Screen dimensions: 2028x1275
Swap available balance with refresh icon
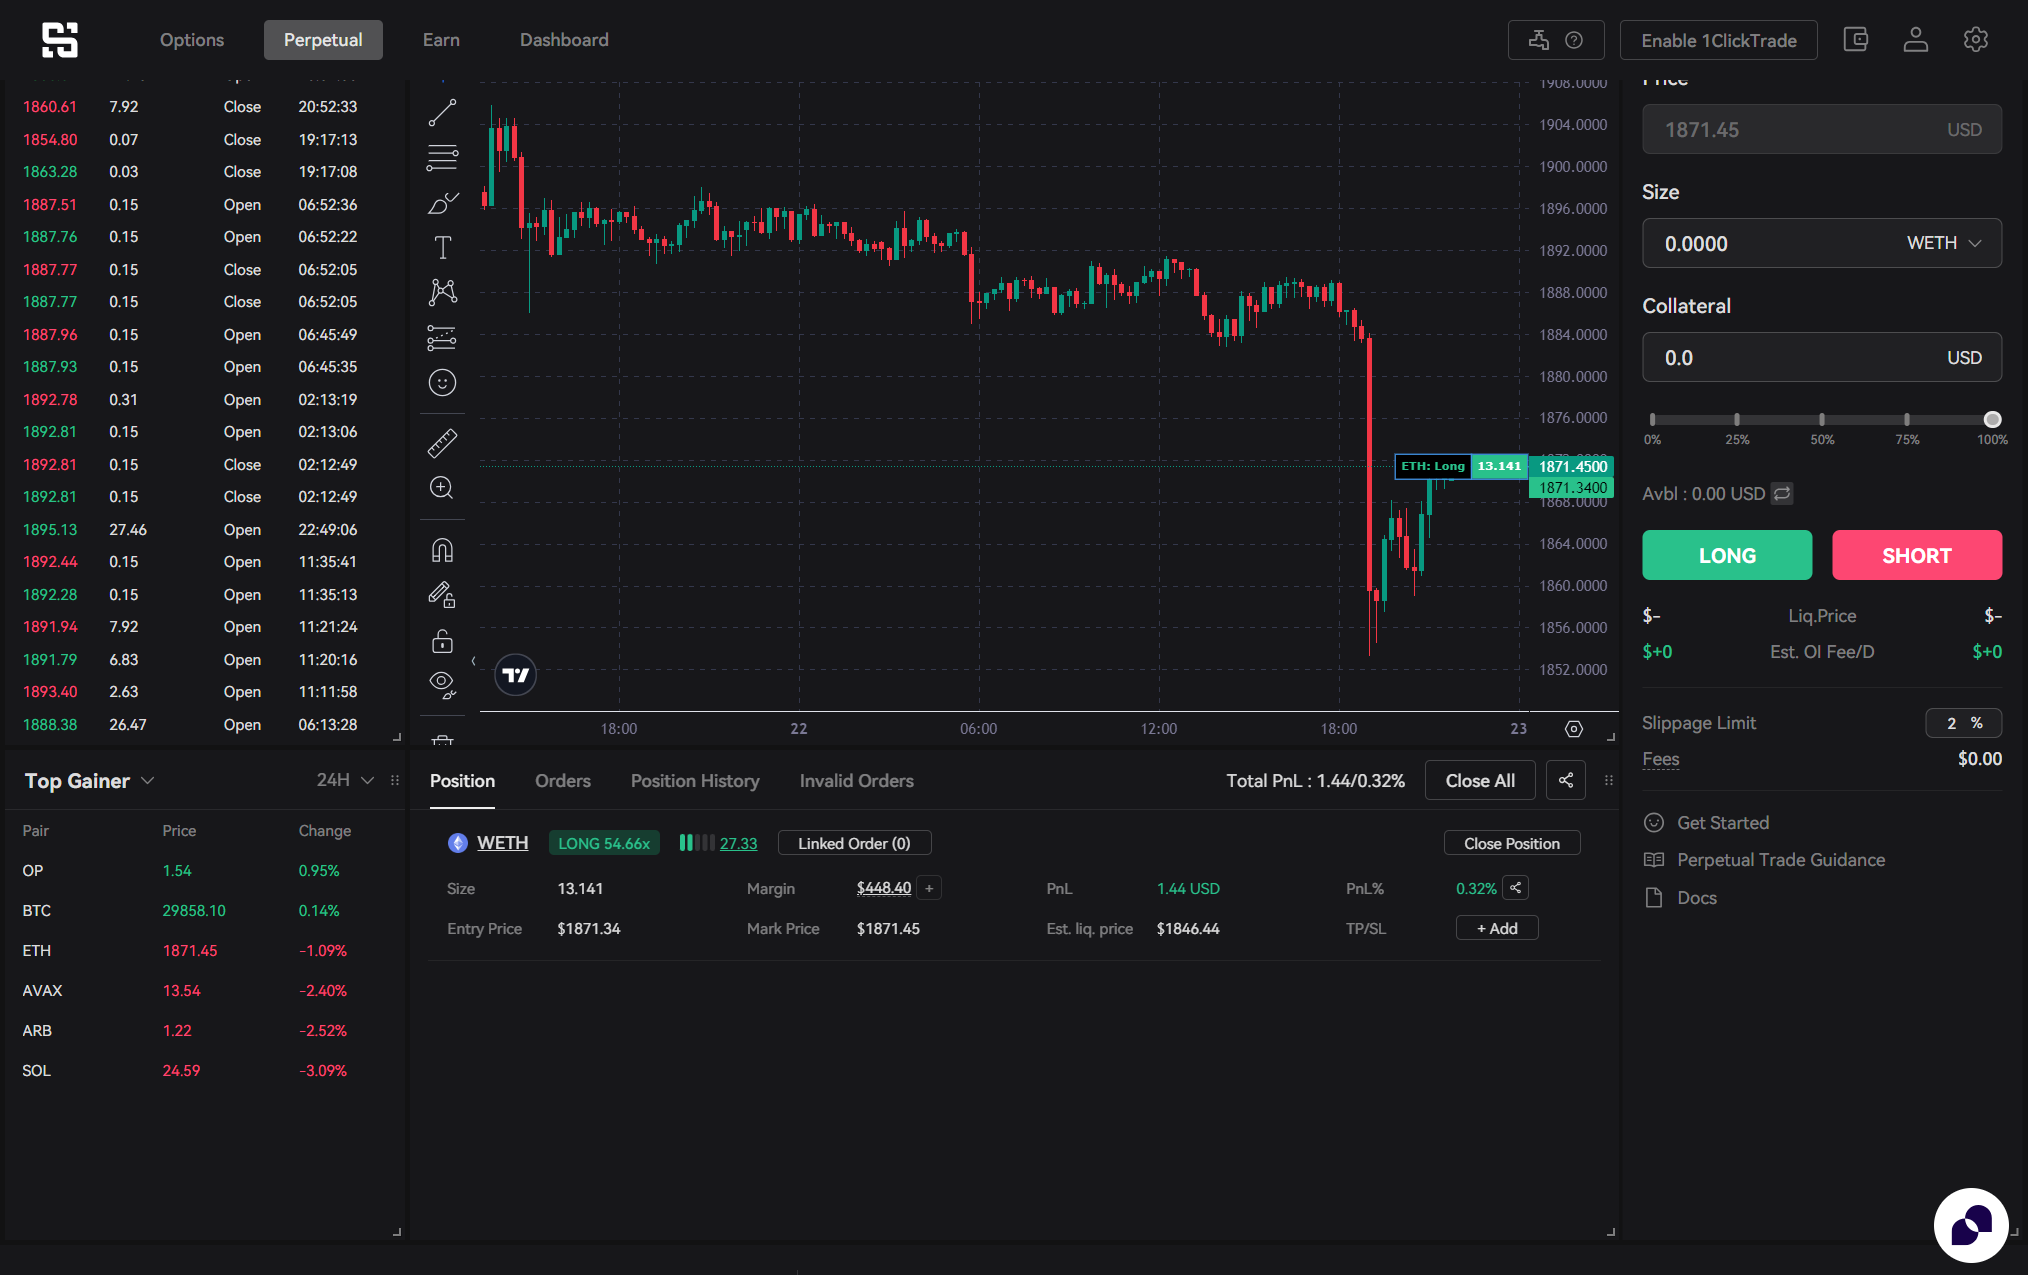pos(1782,493)
